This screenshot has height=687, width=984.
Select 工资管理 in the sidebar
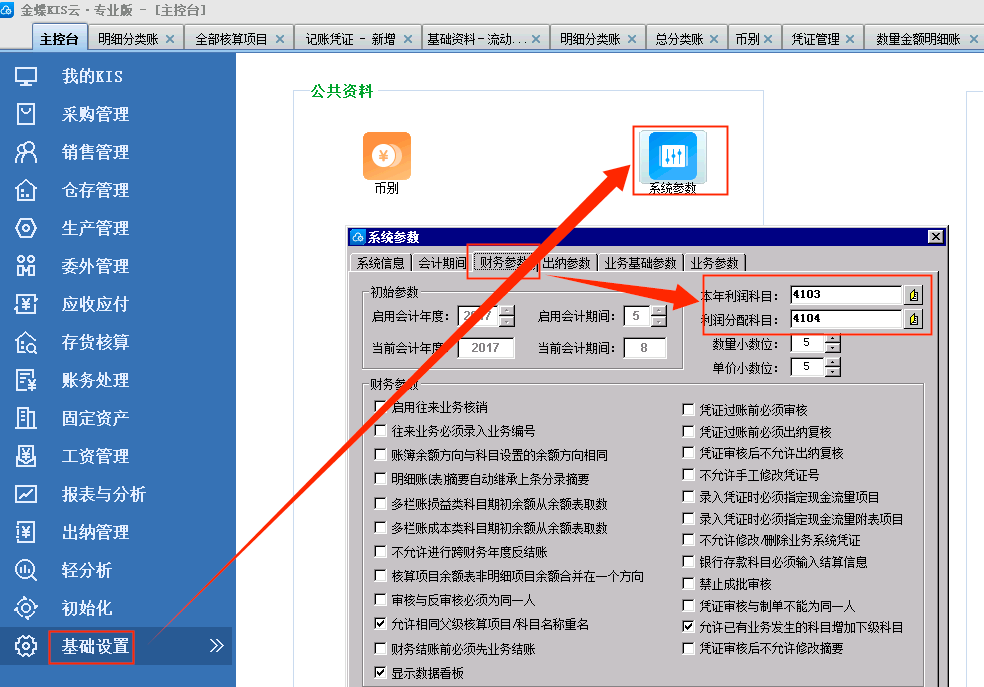coord(95,456)
